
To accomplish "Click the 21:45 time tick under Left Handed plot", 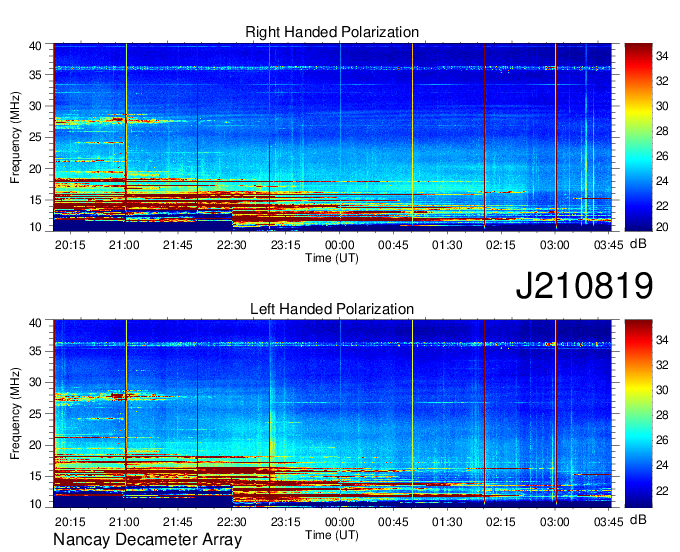I will pos(178,522).
